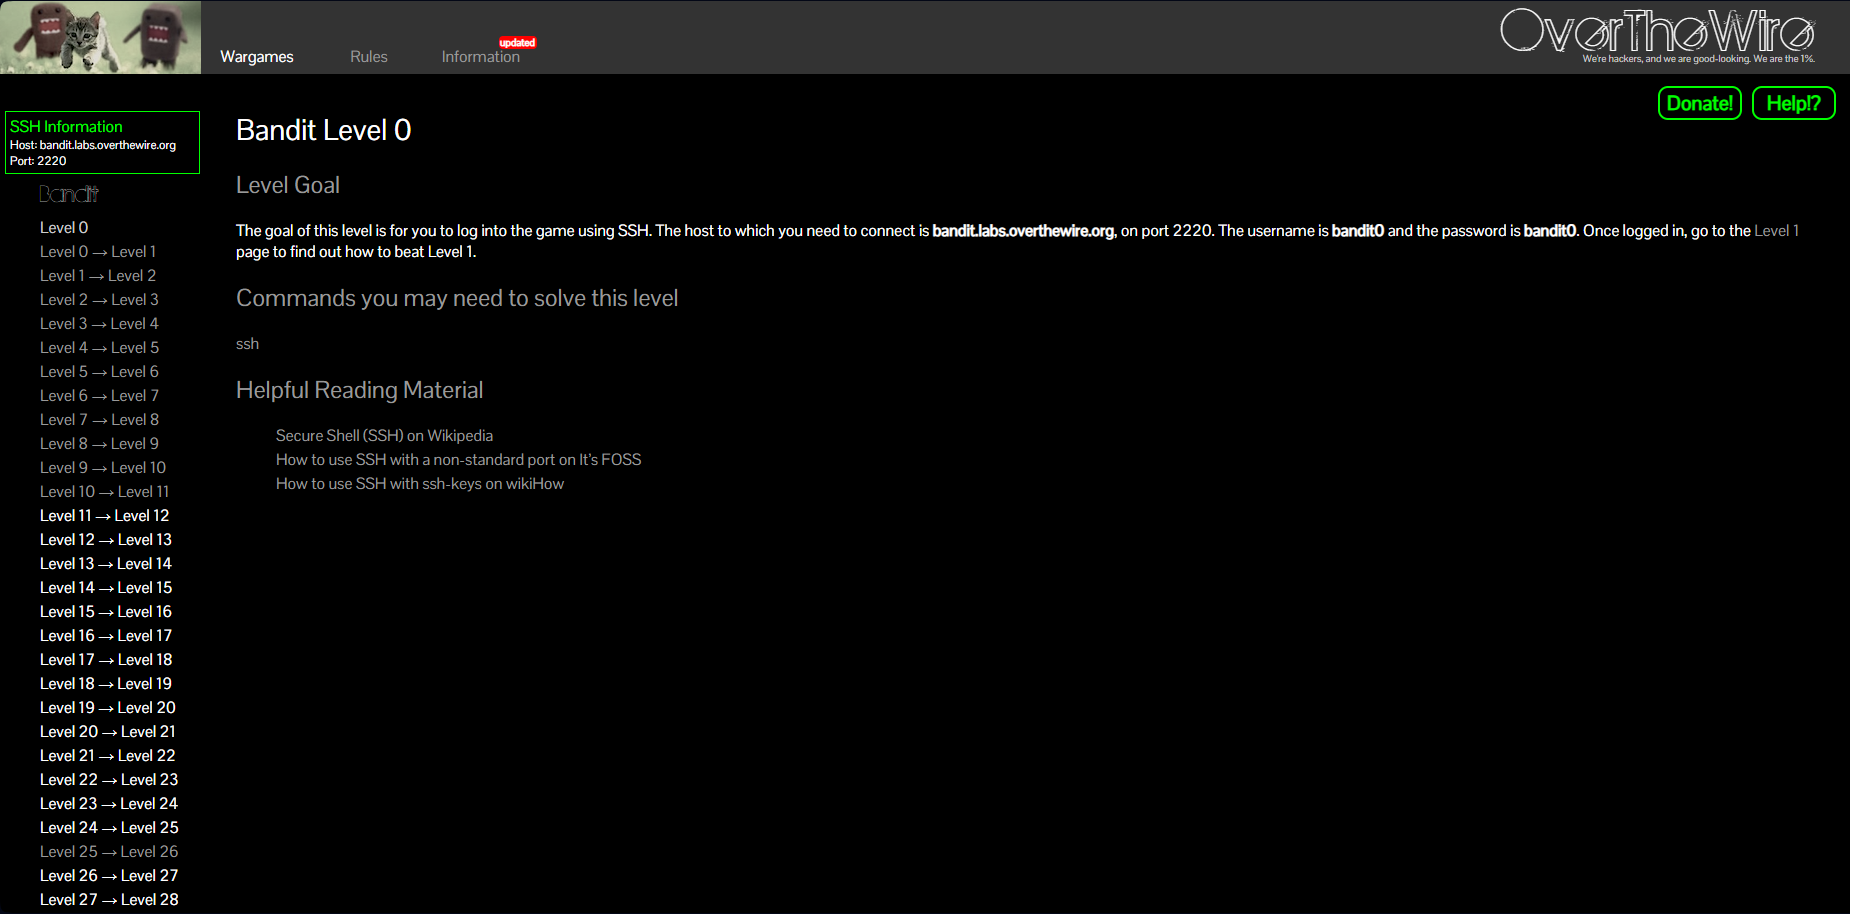Viewport: 1850px width, 914px height.
Task: Go to Level 24 → Level 25
Action: [x=109, y=828]
